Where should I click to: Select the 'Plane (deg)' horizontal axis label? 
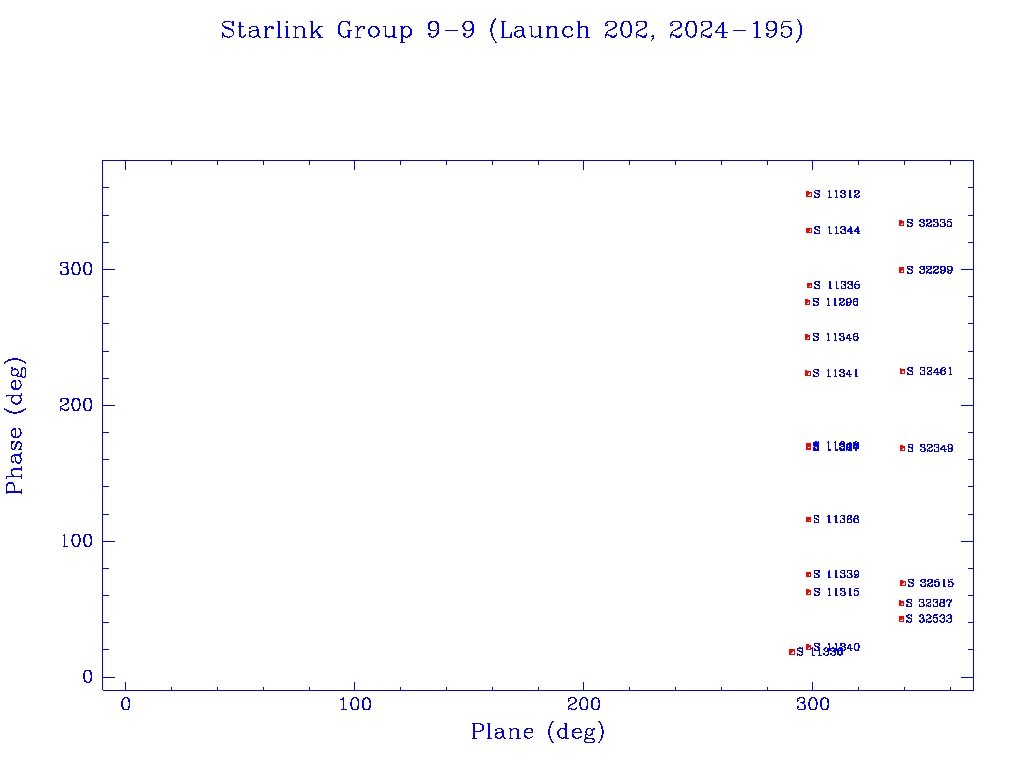click(538, 731)
